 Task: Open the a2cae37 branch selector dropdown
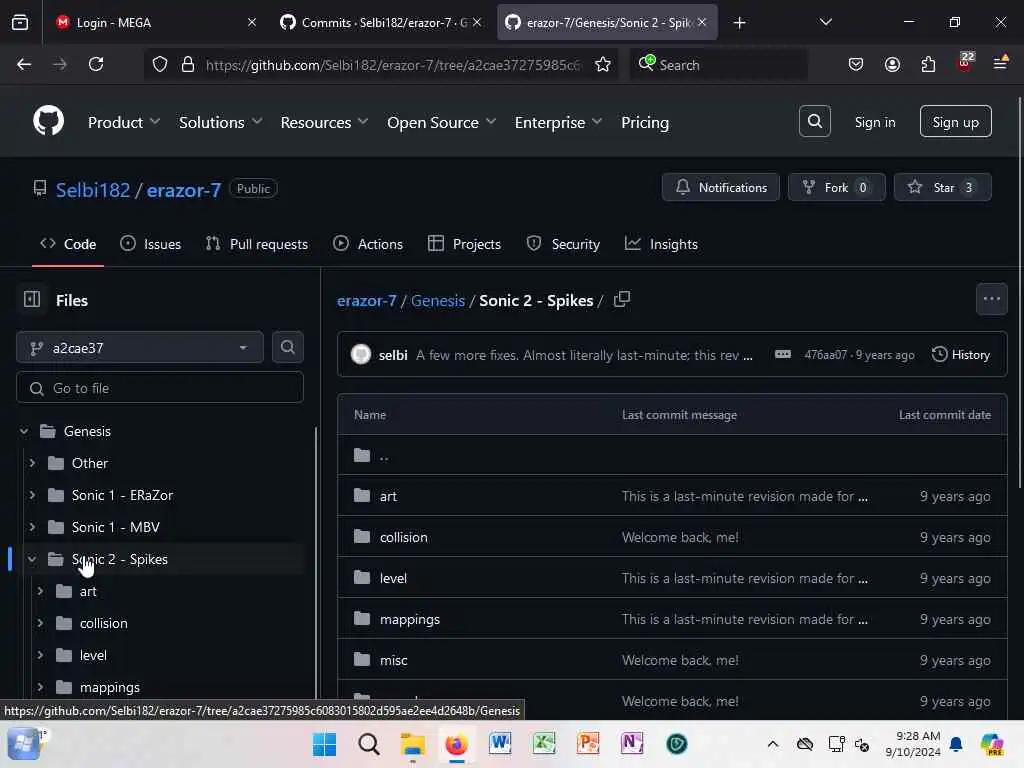[140, 347]
